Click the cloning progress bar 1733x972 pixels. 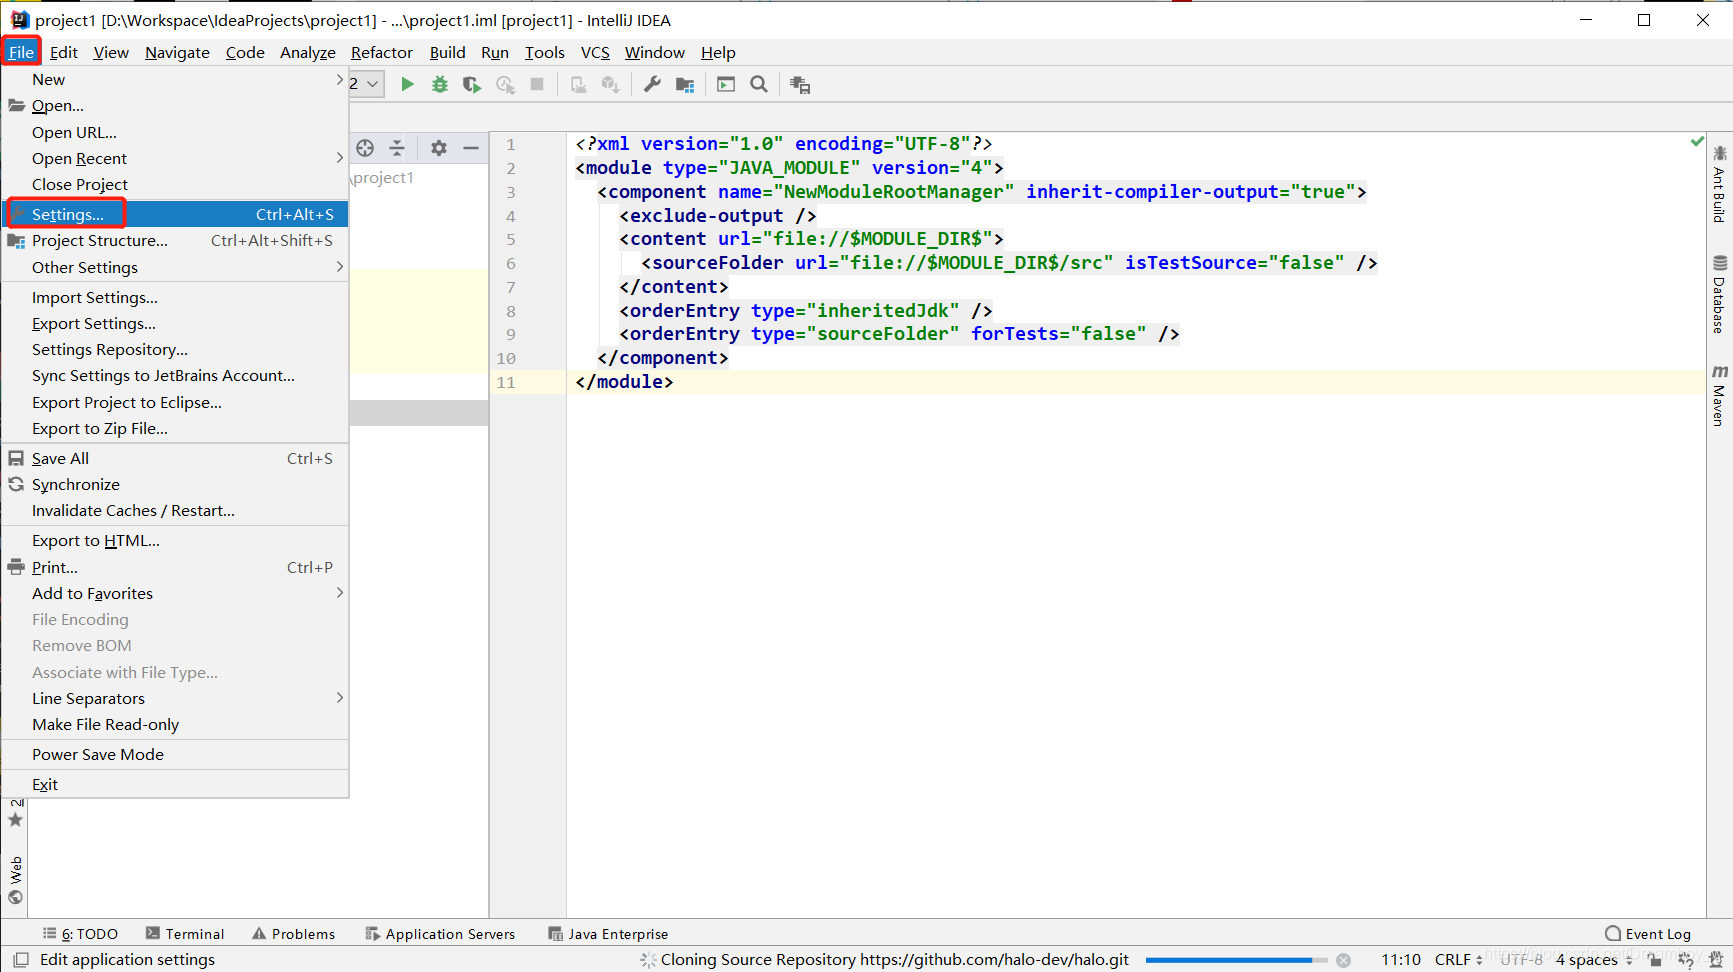tap(1237, 960)
